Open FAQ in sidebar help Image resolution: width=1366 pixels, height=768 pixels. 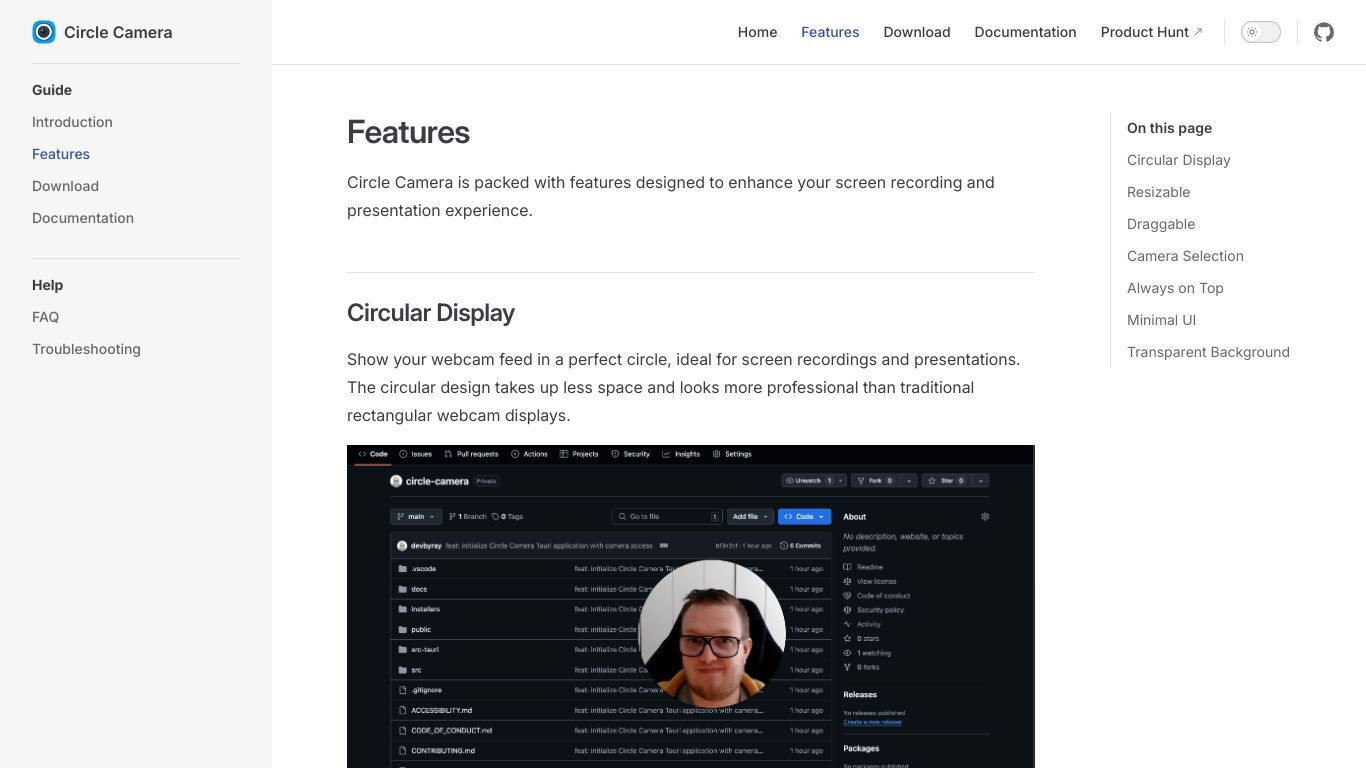click(45, 317)
